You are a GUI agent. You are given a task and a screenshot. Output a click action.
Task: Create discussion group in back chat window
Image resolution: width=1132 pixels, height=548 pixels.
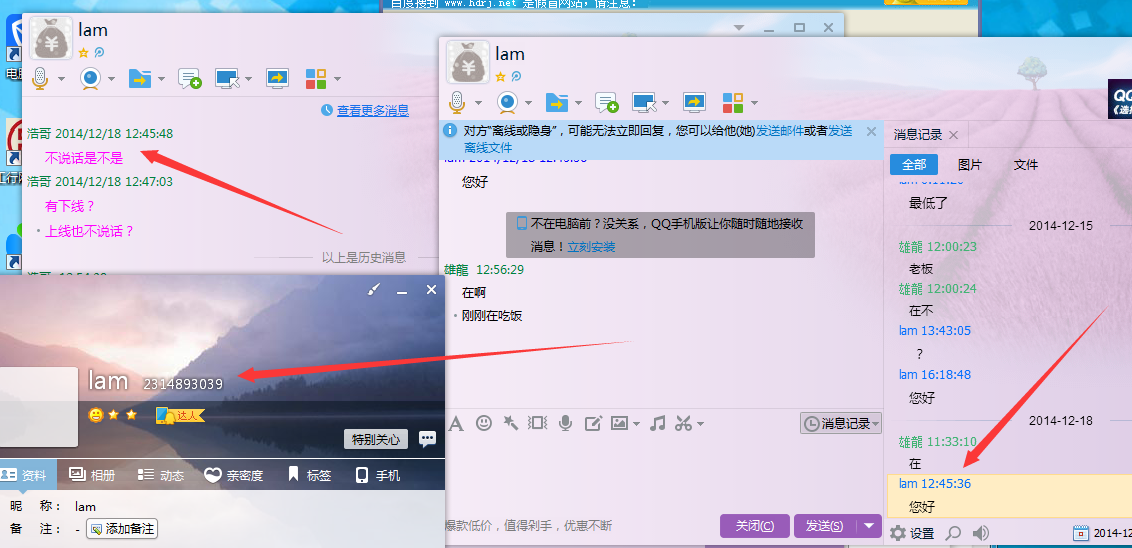coord(189,79)
